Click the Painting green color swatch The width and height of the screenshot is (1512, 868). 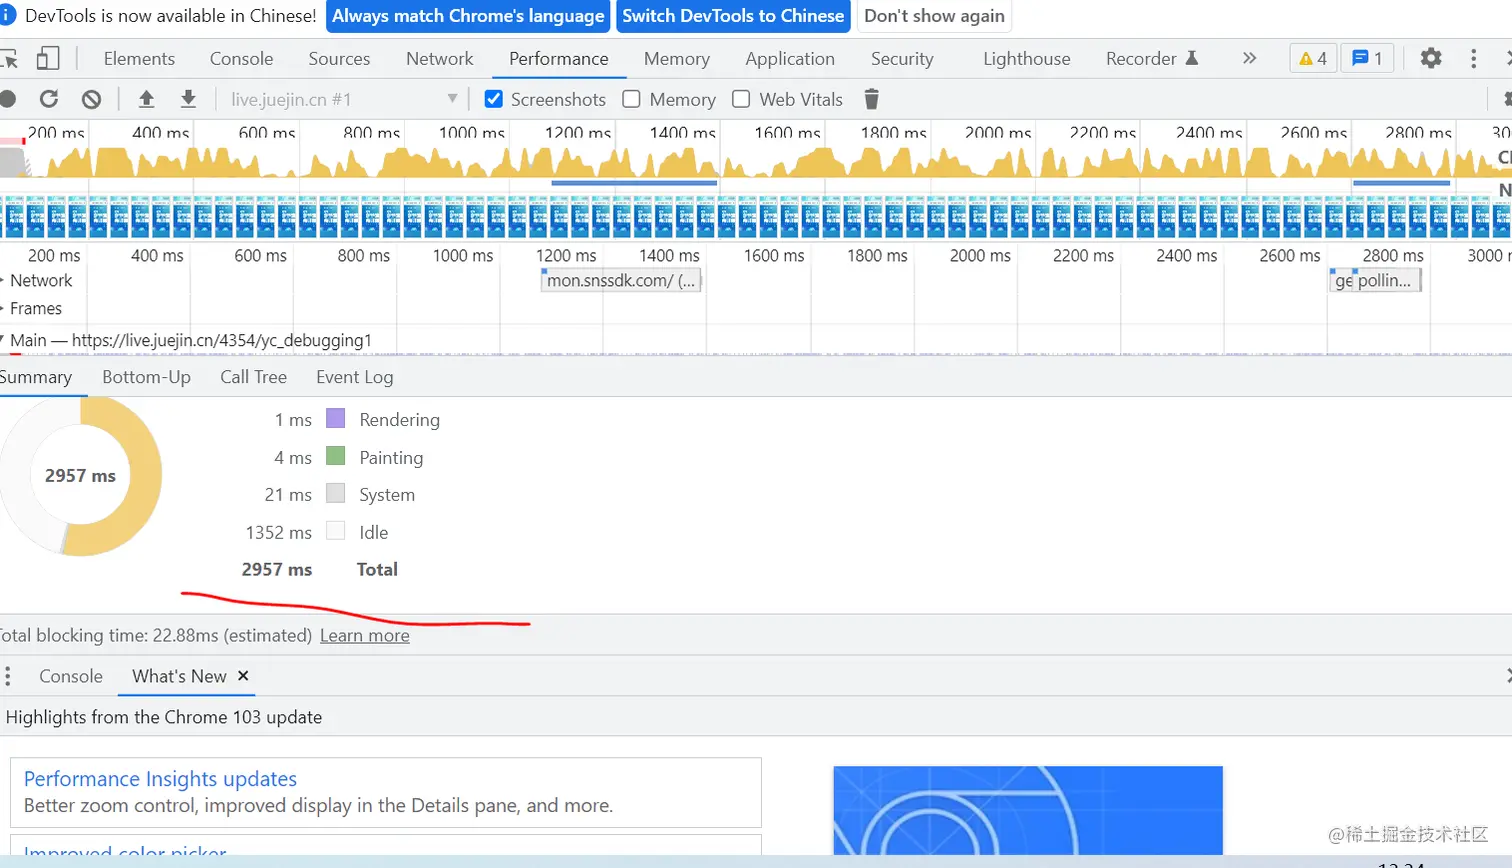(336, 456)
